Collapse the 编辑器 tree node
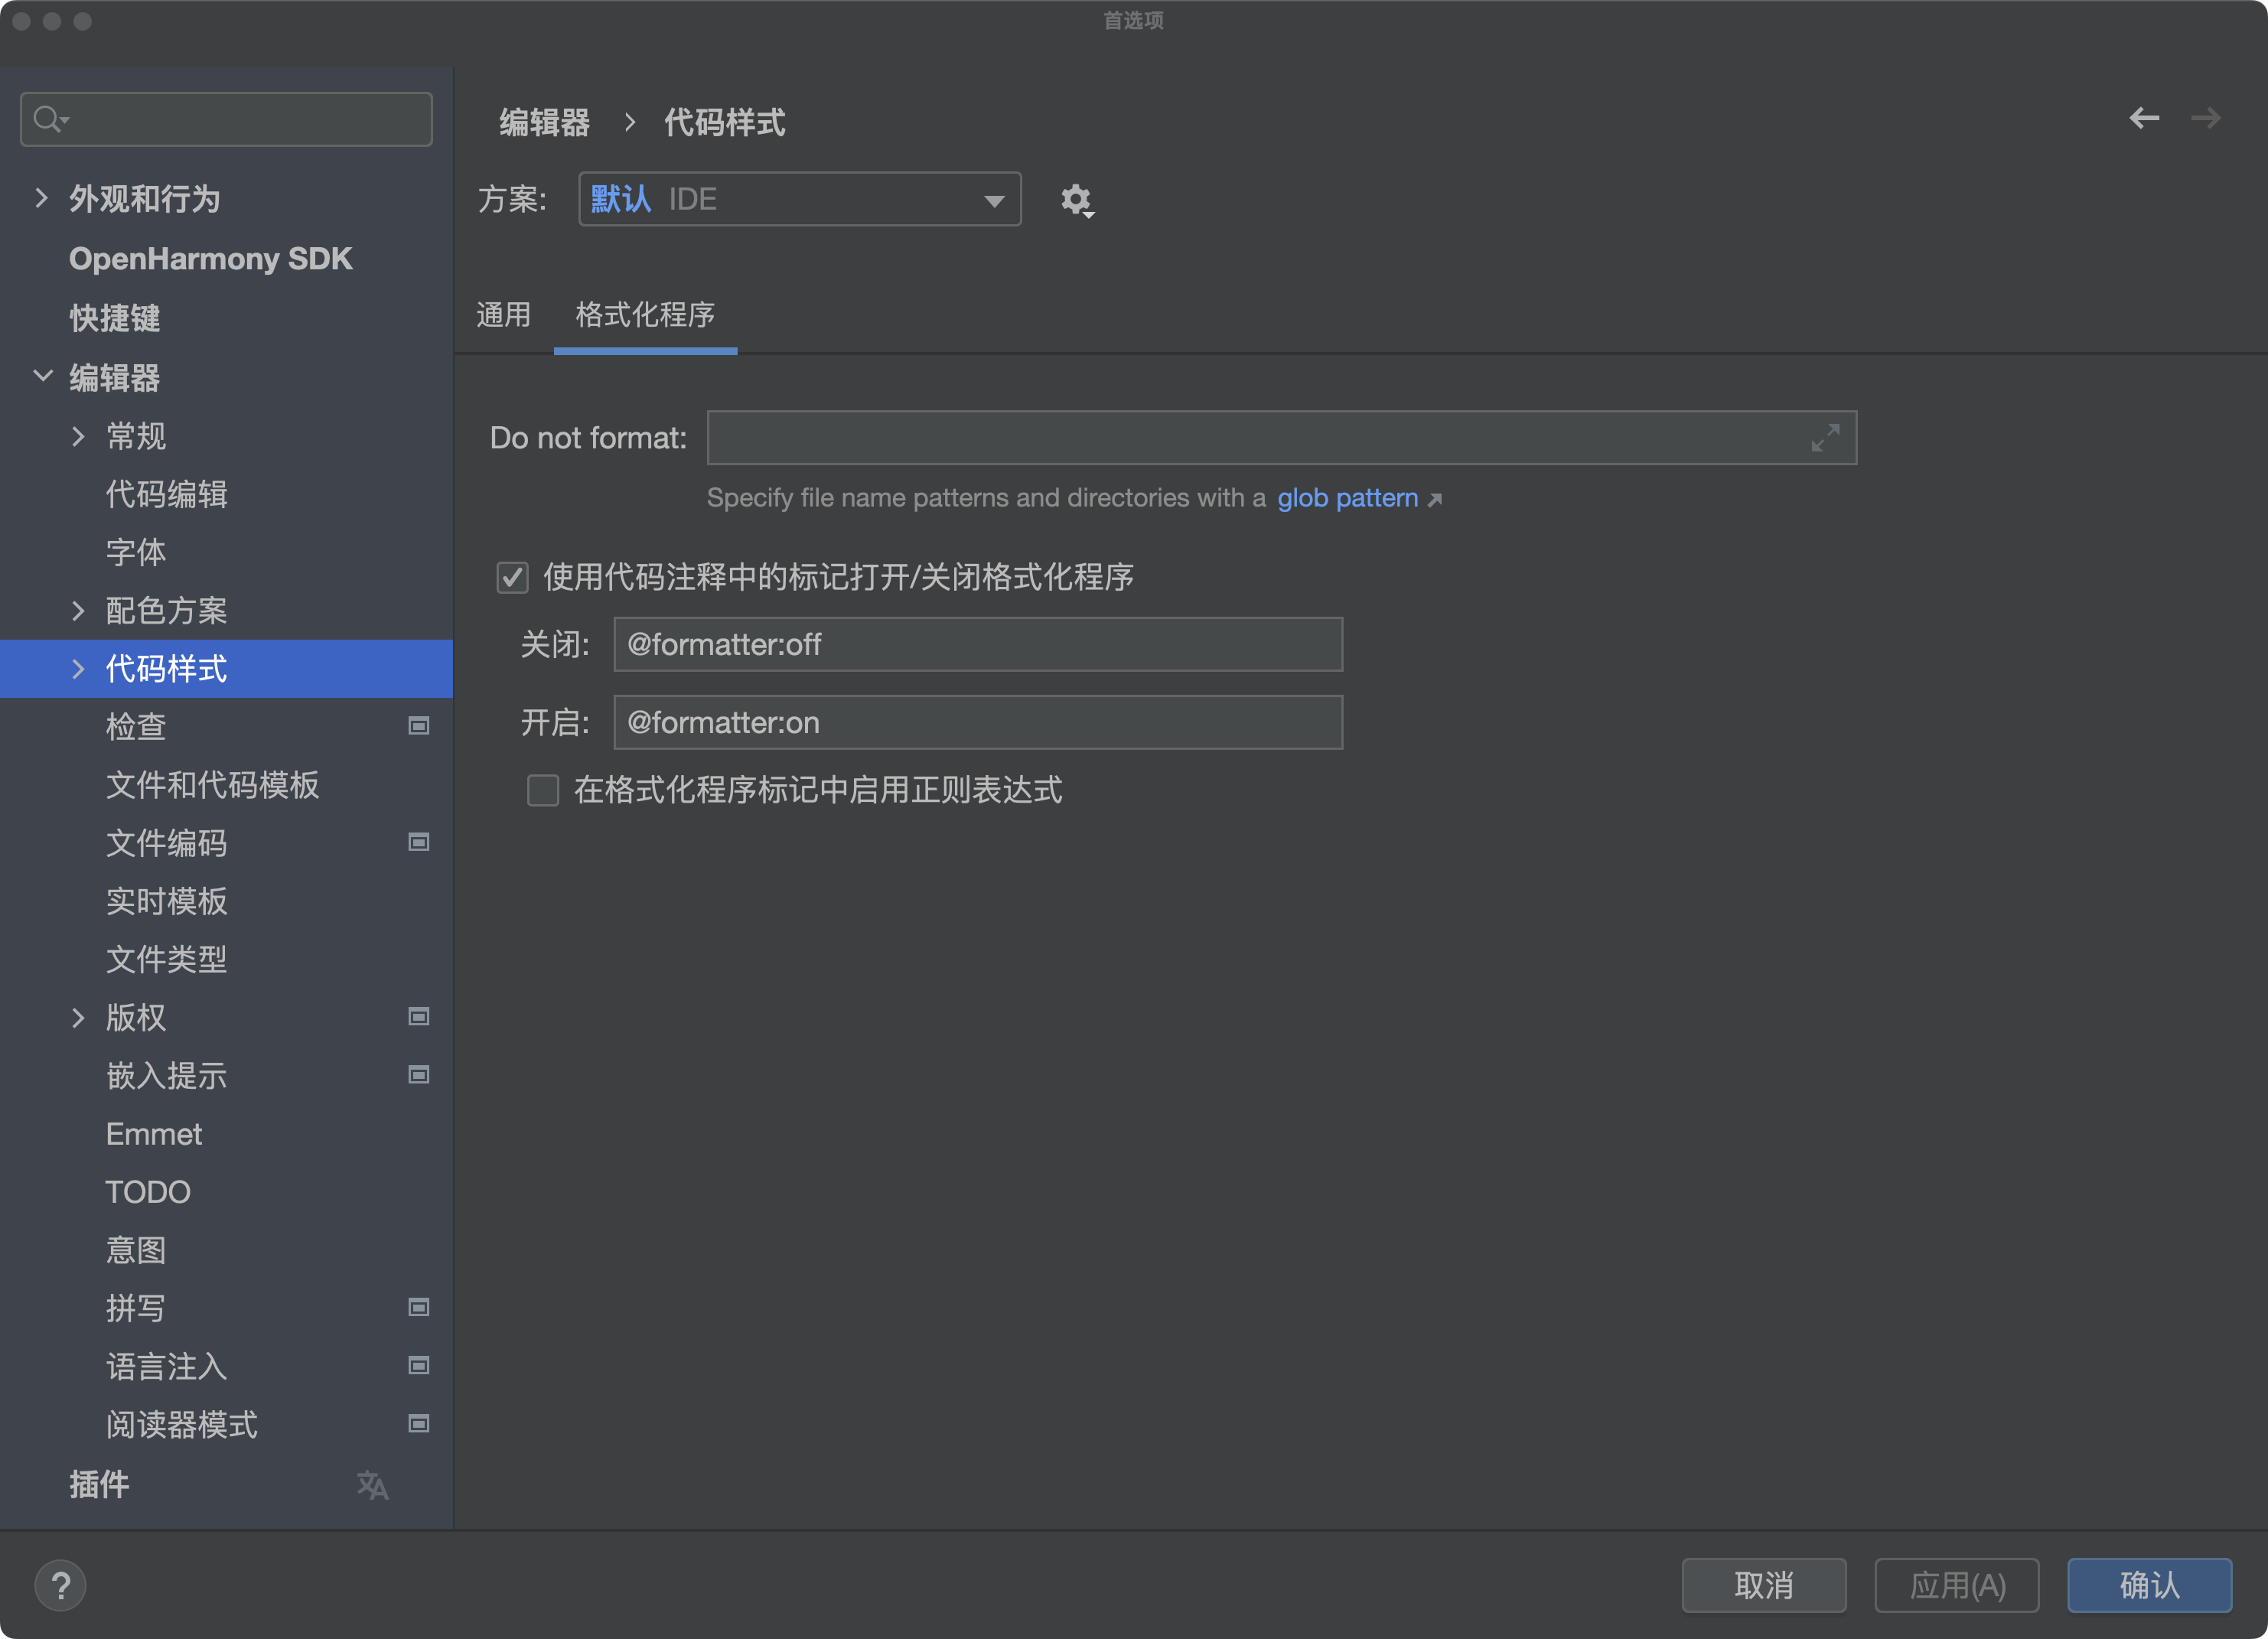Viewport: 2268px width, 1639px height. [x=43, y=377]
